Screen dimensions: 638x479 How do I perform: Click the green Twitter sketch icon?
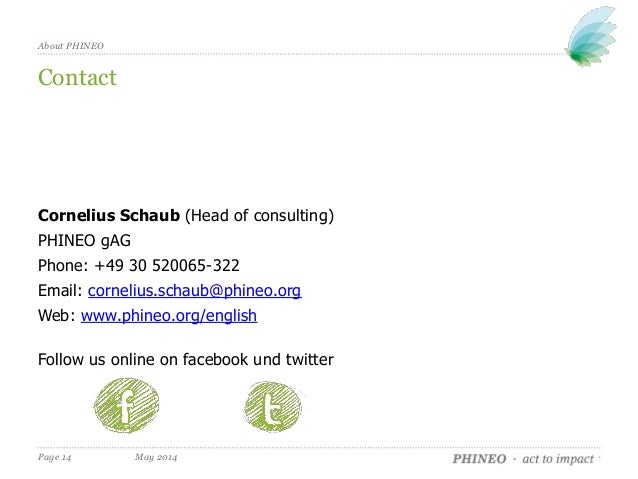273,407
